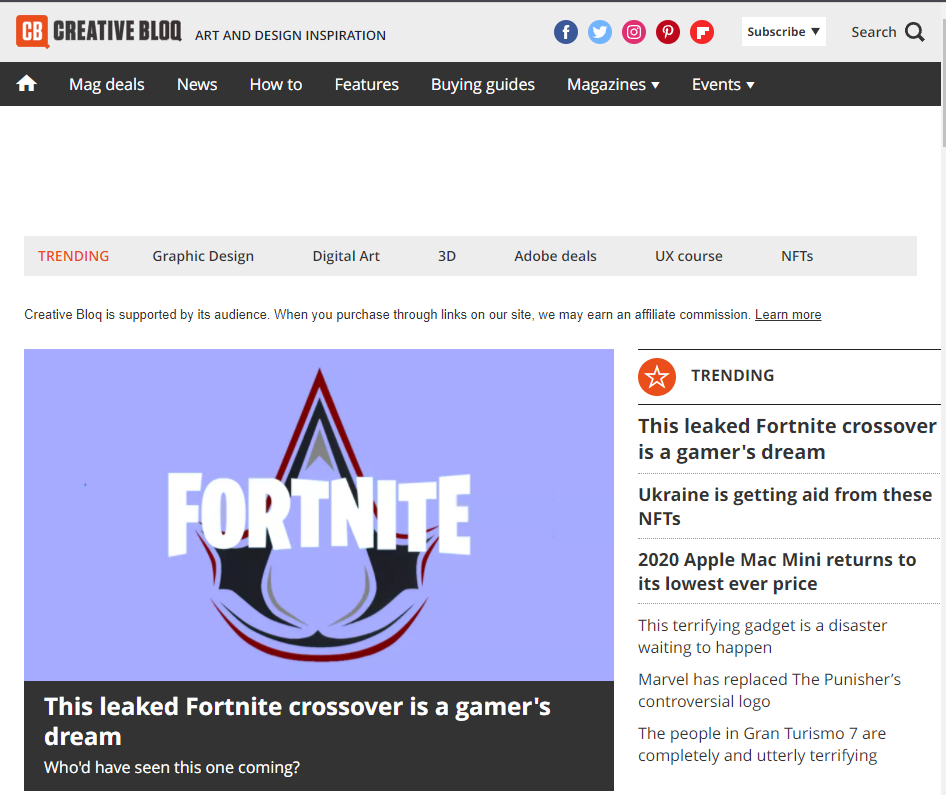The height and width of the screenshot is (795, 946).
Task: Open 'This terrifying gadget is a disaster' article
Action: tap(763, 636)
